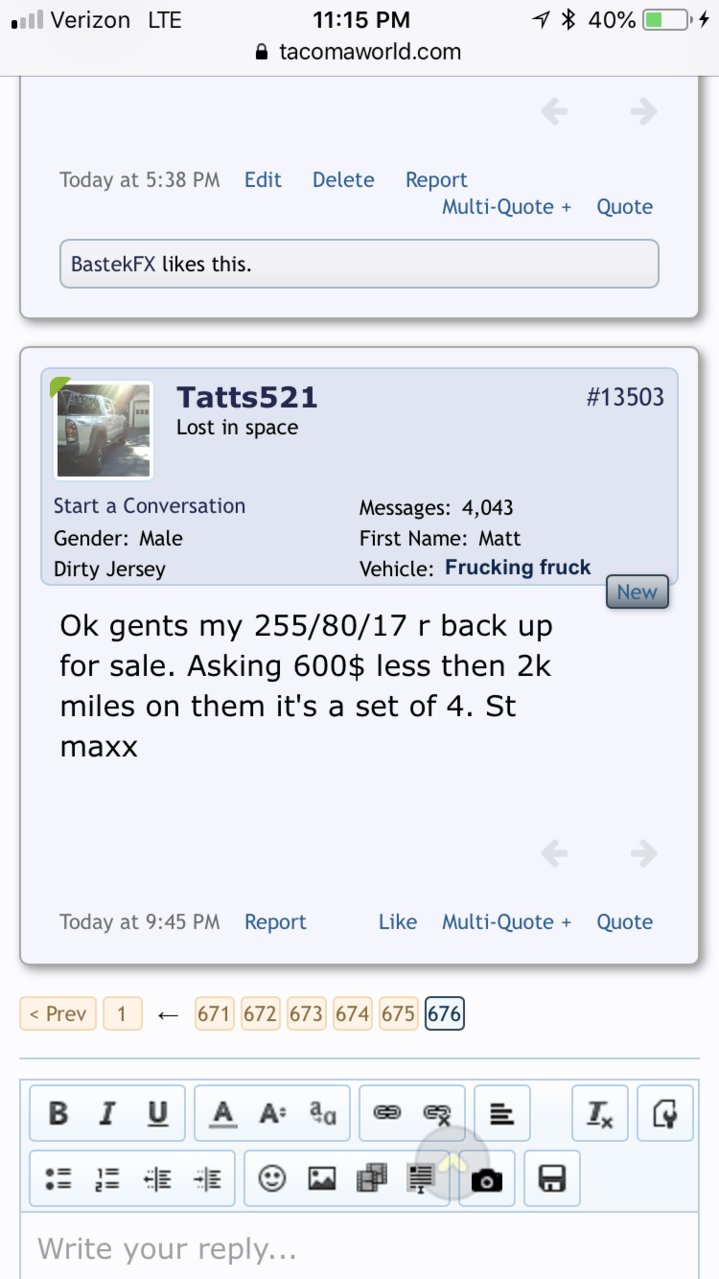Open the smilies emoji picker
The image size is (719, 1279).
pos(272,1179)
